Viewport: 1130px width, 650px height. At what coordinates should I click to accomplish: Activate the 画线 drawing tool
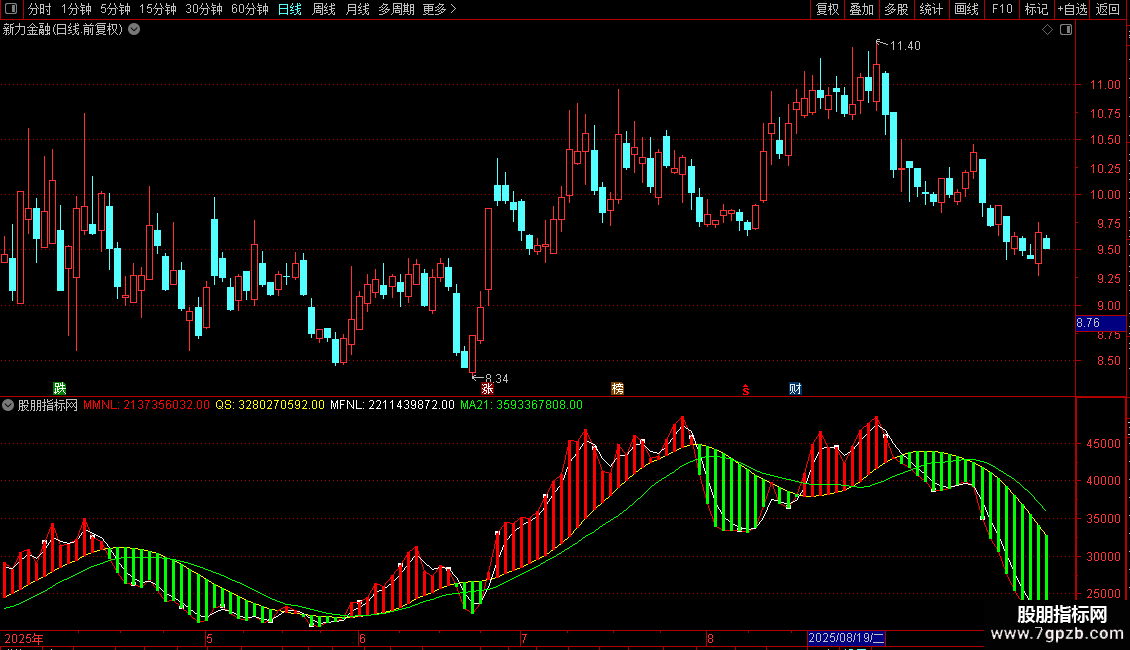coord(966,9)
